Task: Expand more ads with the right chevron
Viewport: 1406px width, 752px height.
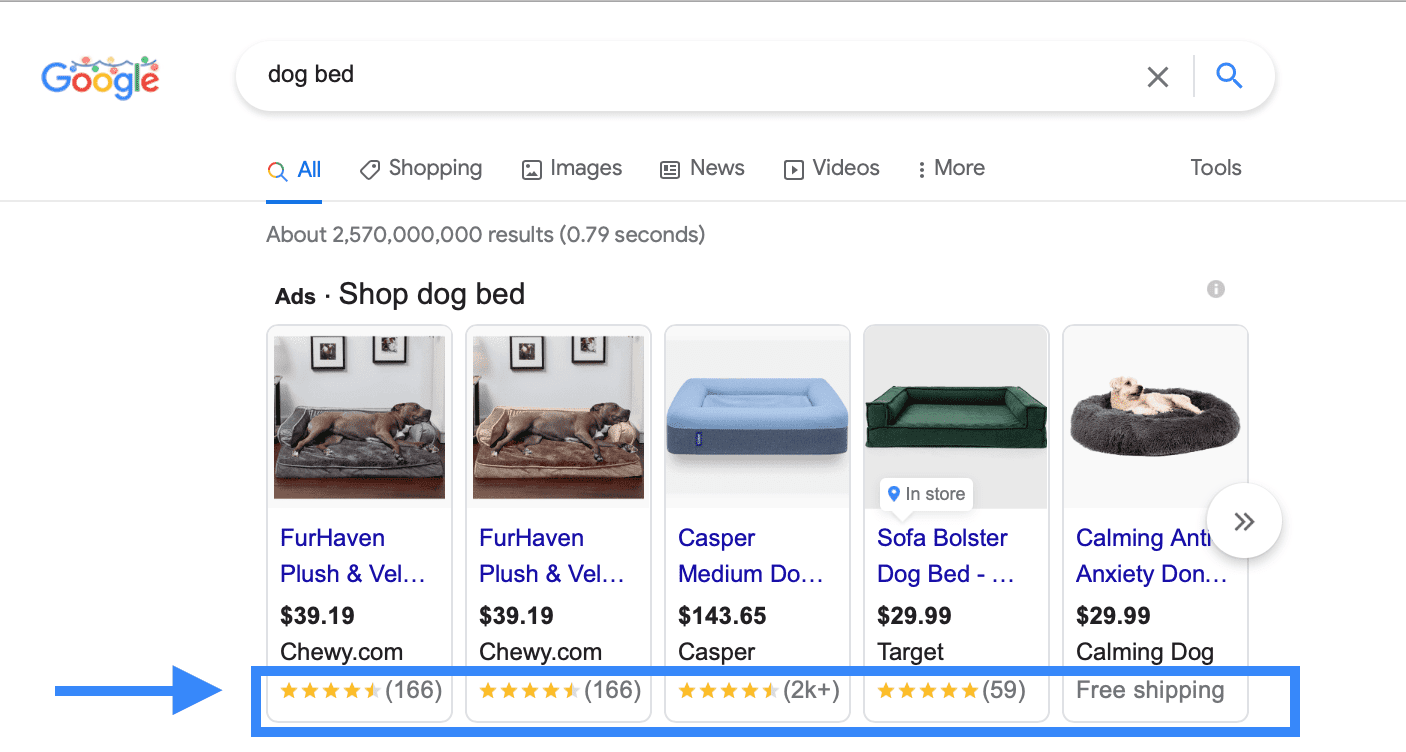Action: coord(1243,521)
